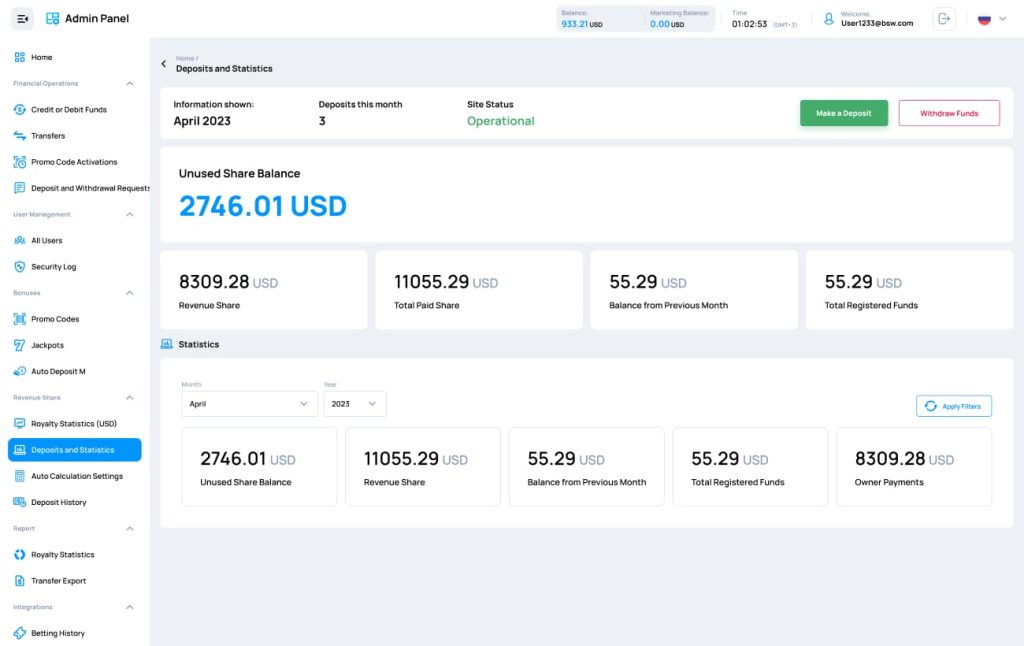Screen dimensions: 1024x646
Task: Open the Jackpots icon in sidebar
Action: [x=20, y=345]
